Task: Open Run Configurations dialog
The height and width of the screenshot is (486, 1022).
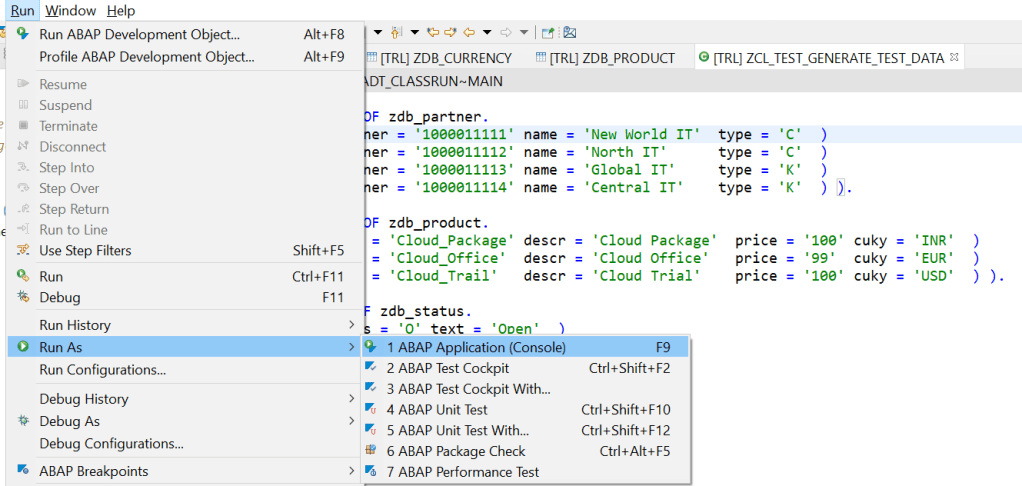Action: pyautogui.click(x=102, y=370)
